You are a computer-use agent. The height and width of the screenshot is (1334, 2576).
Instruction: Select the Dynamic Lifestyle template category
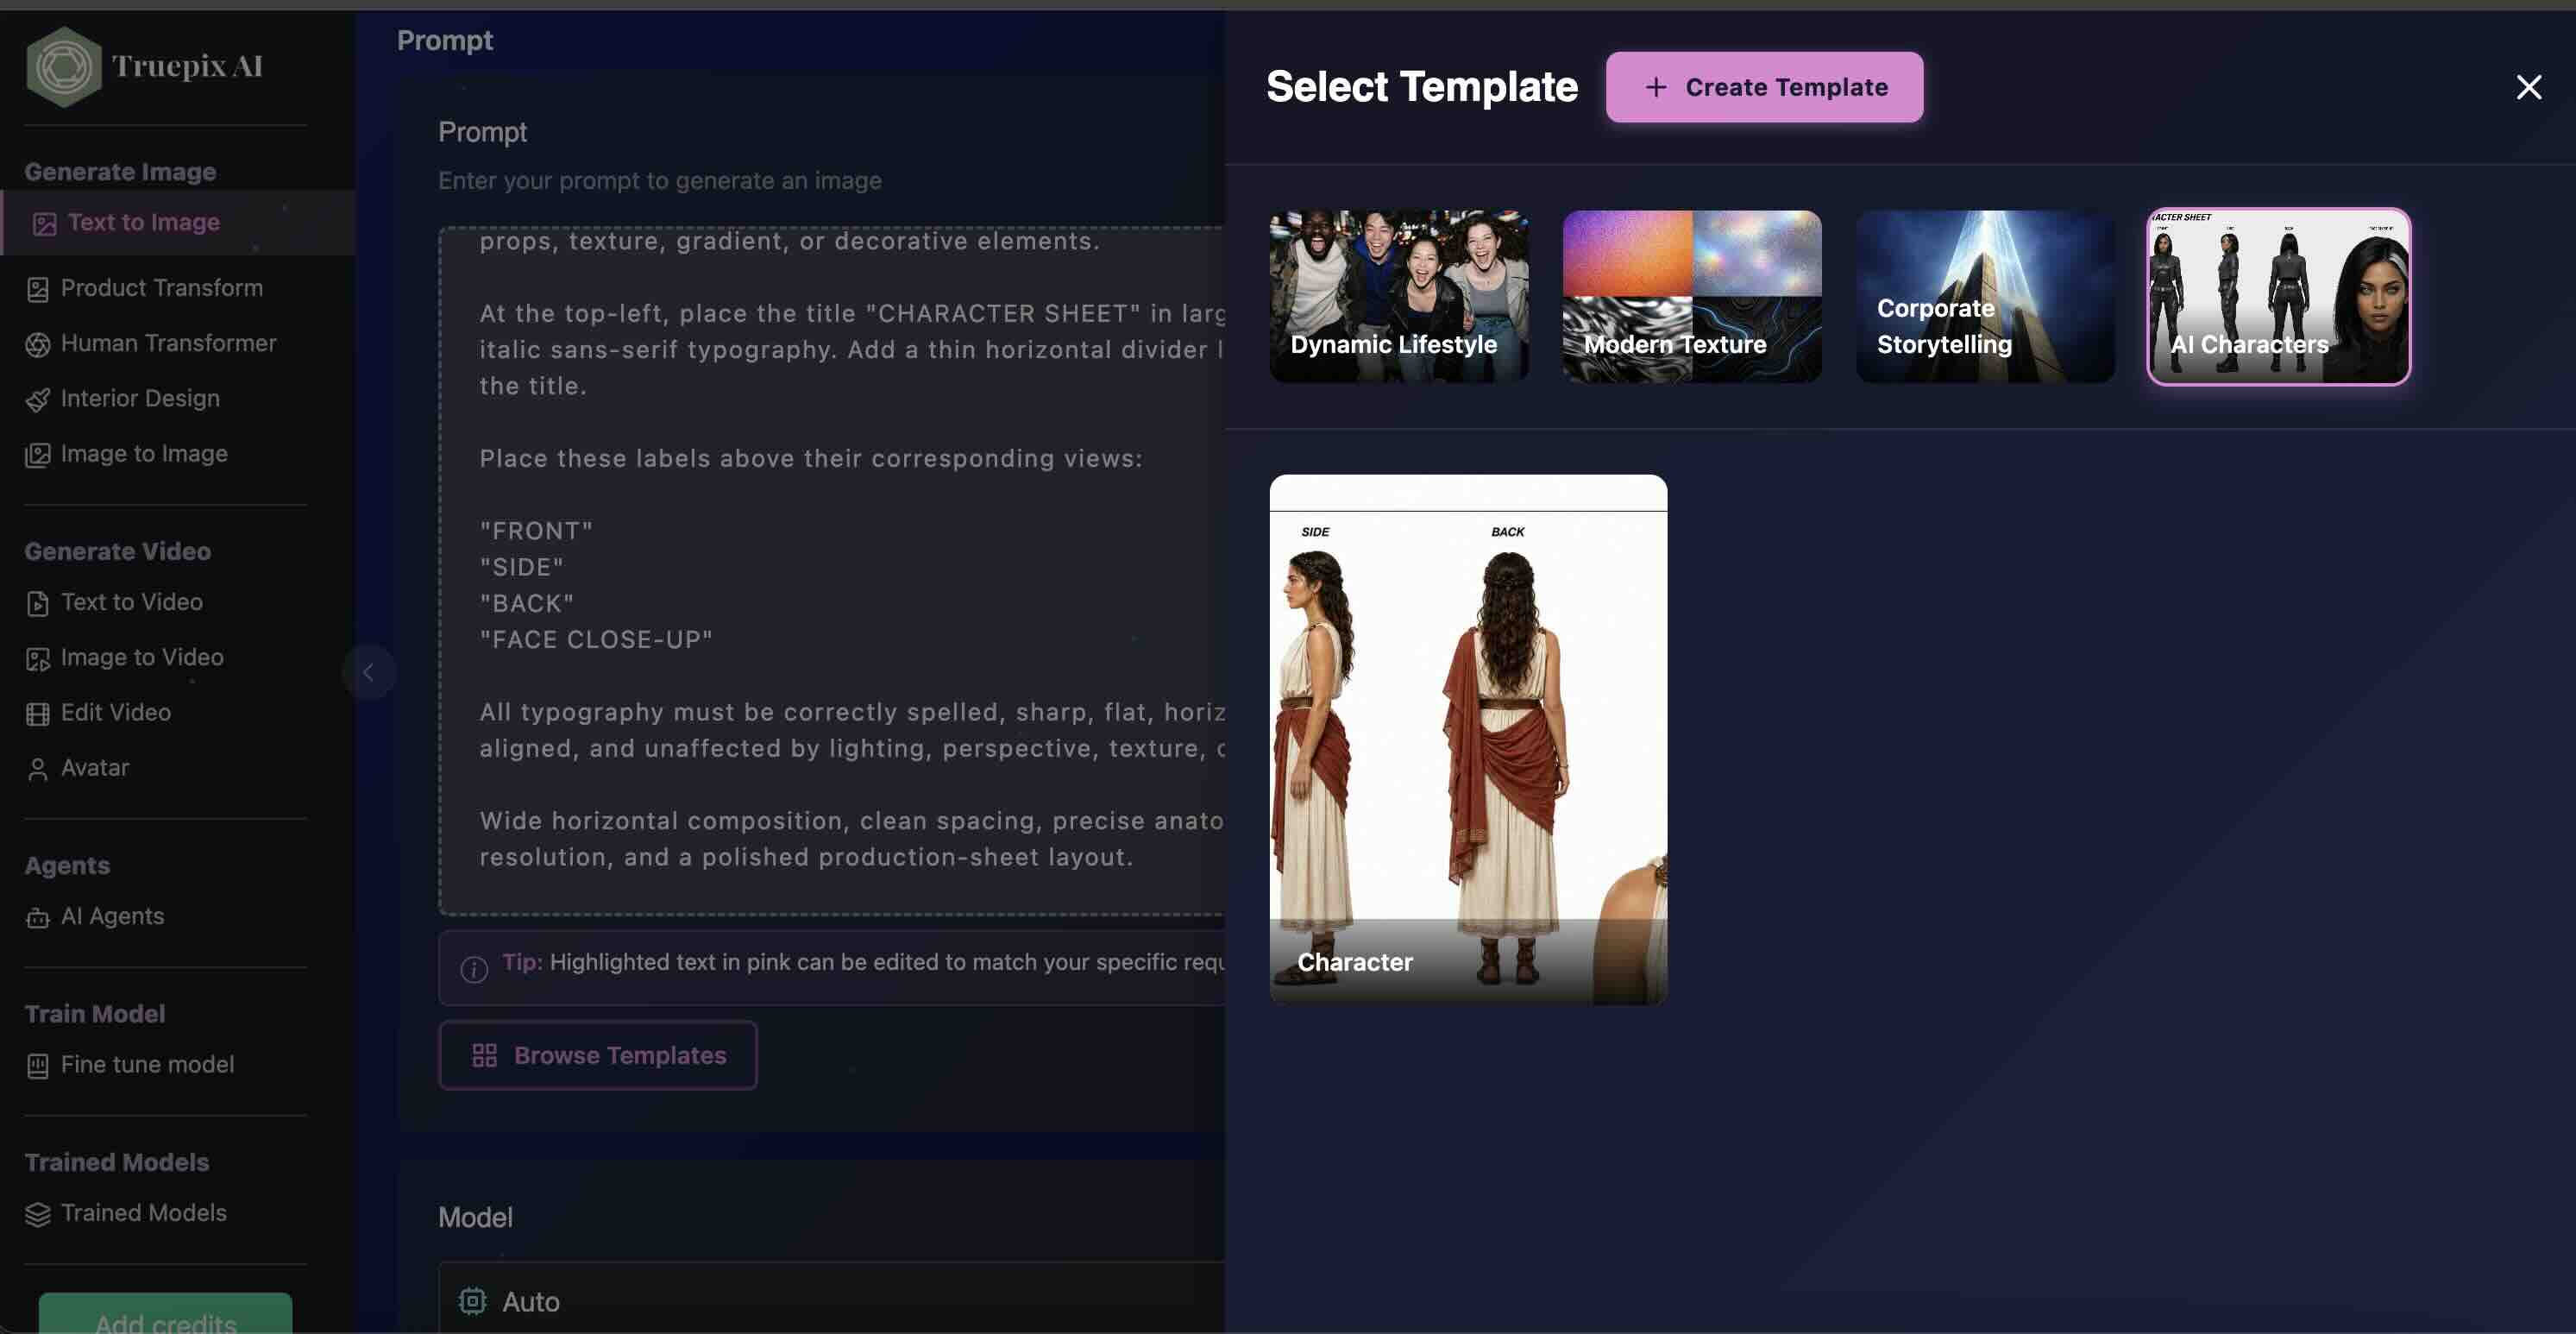click(1399, 296)
